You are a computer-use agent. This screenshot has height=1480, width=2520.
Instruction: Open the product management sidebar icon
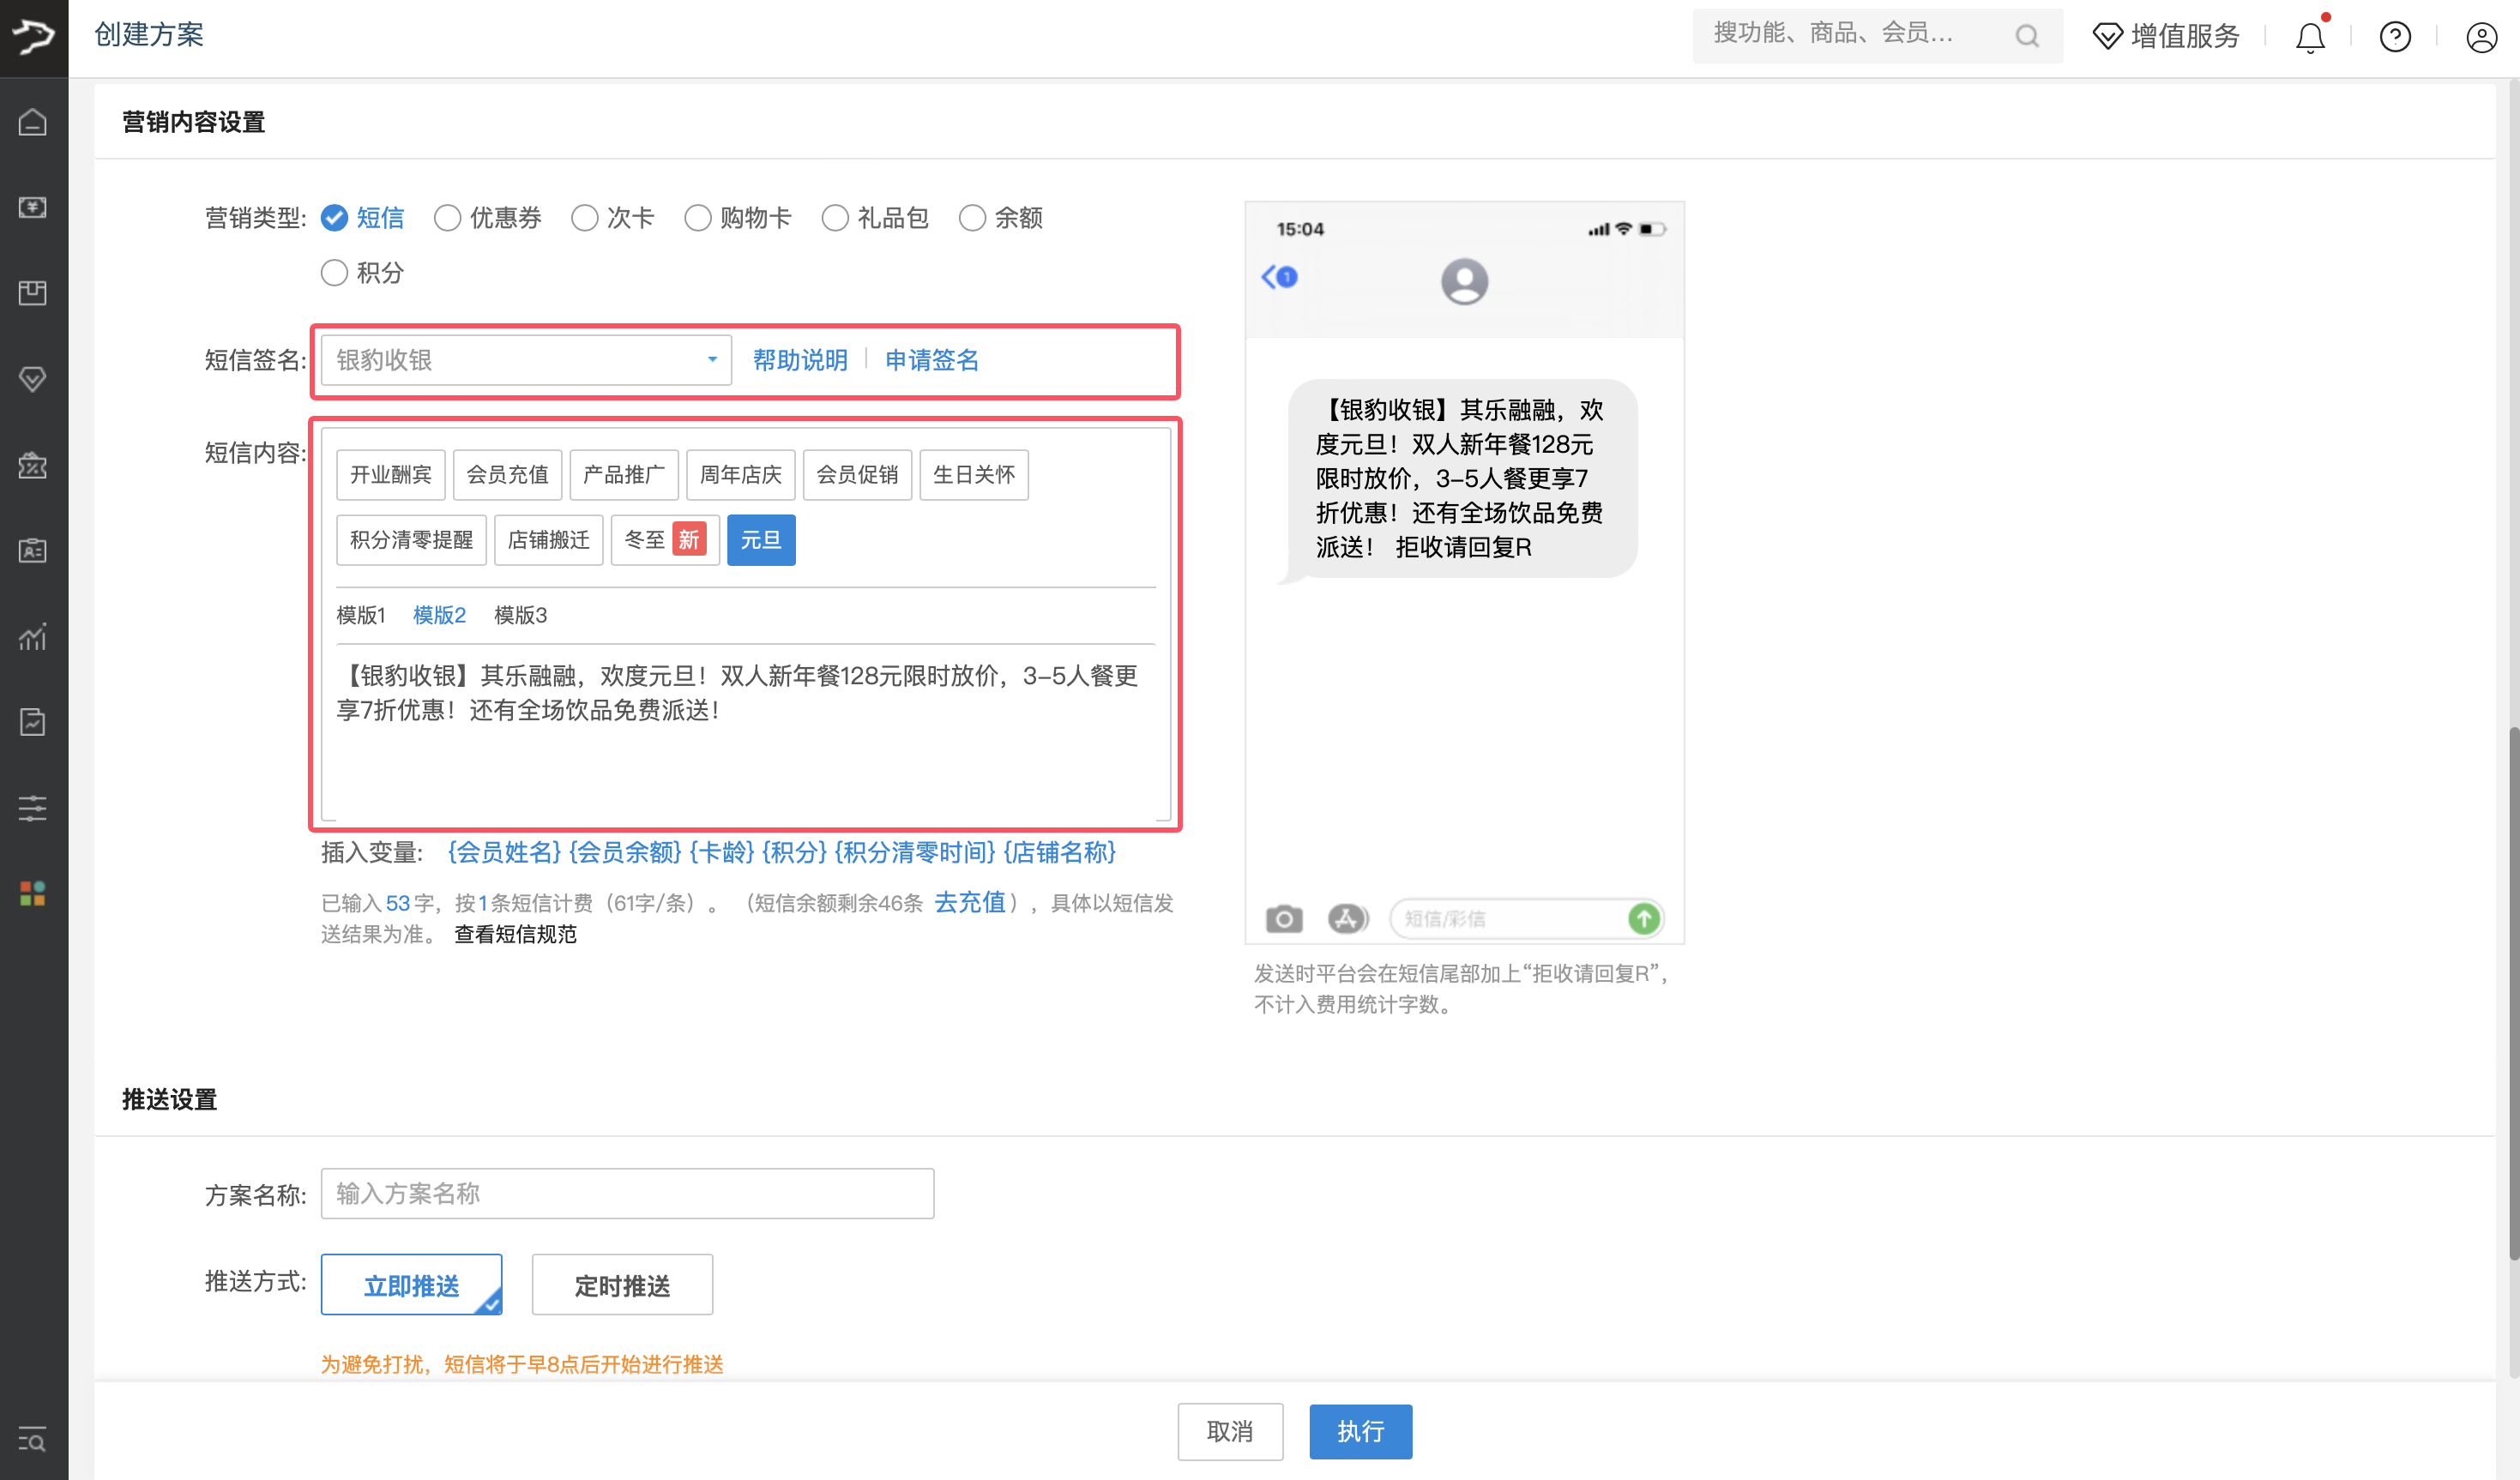[x=33, y=293]
